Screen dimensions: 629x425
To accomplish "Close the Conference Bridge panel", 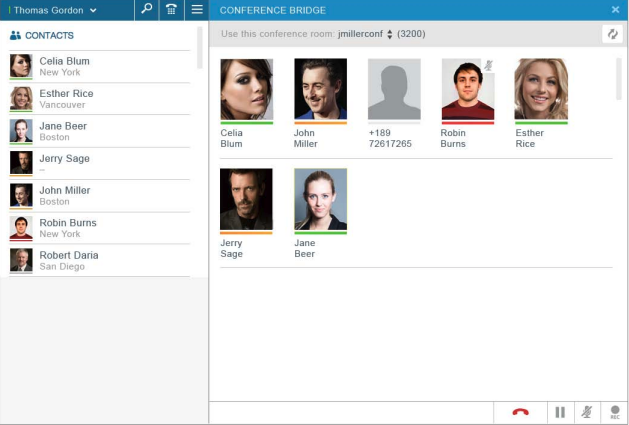I will pos(615,10).
